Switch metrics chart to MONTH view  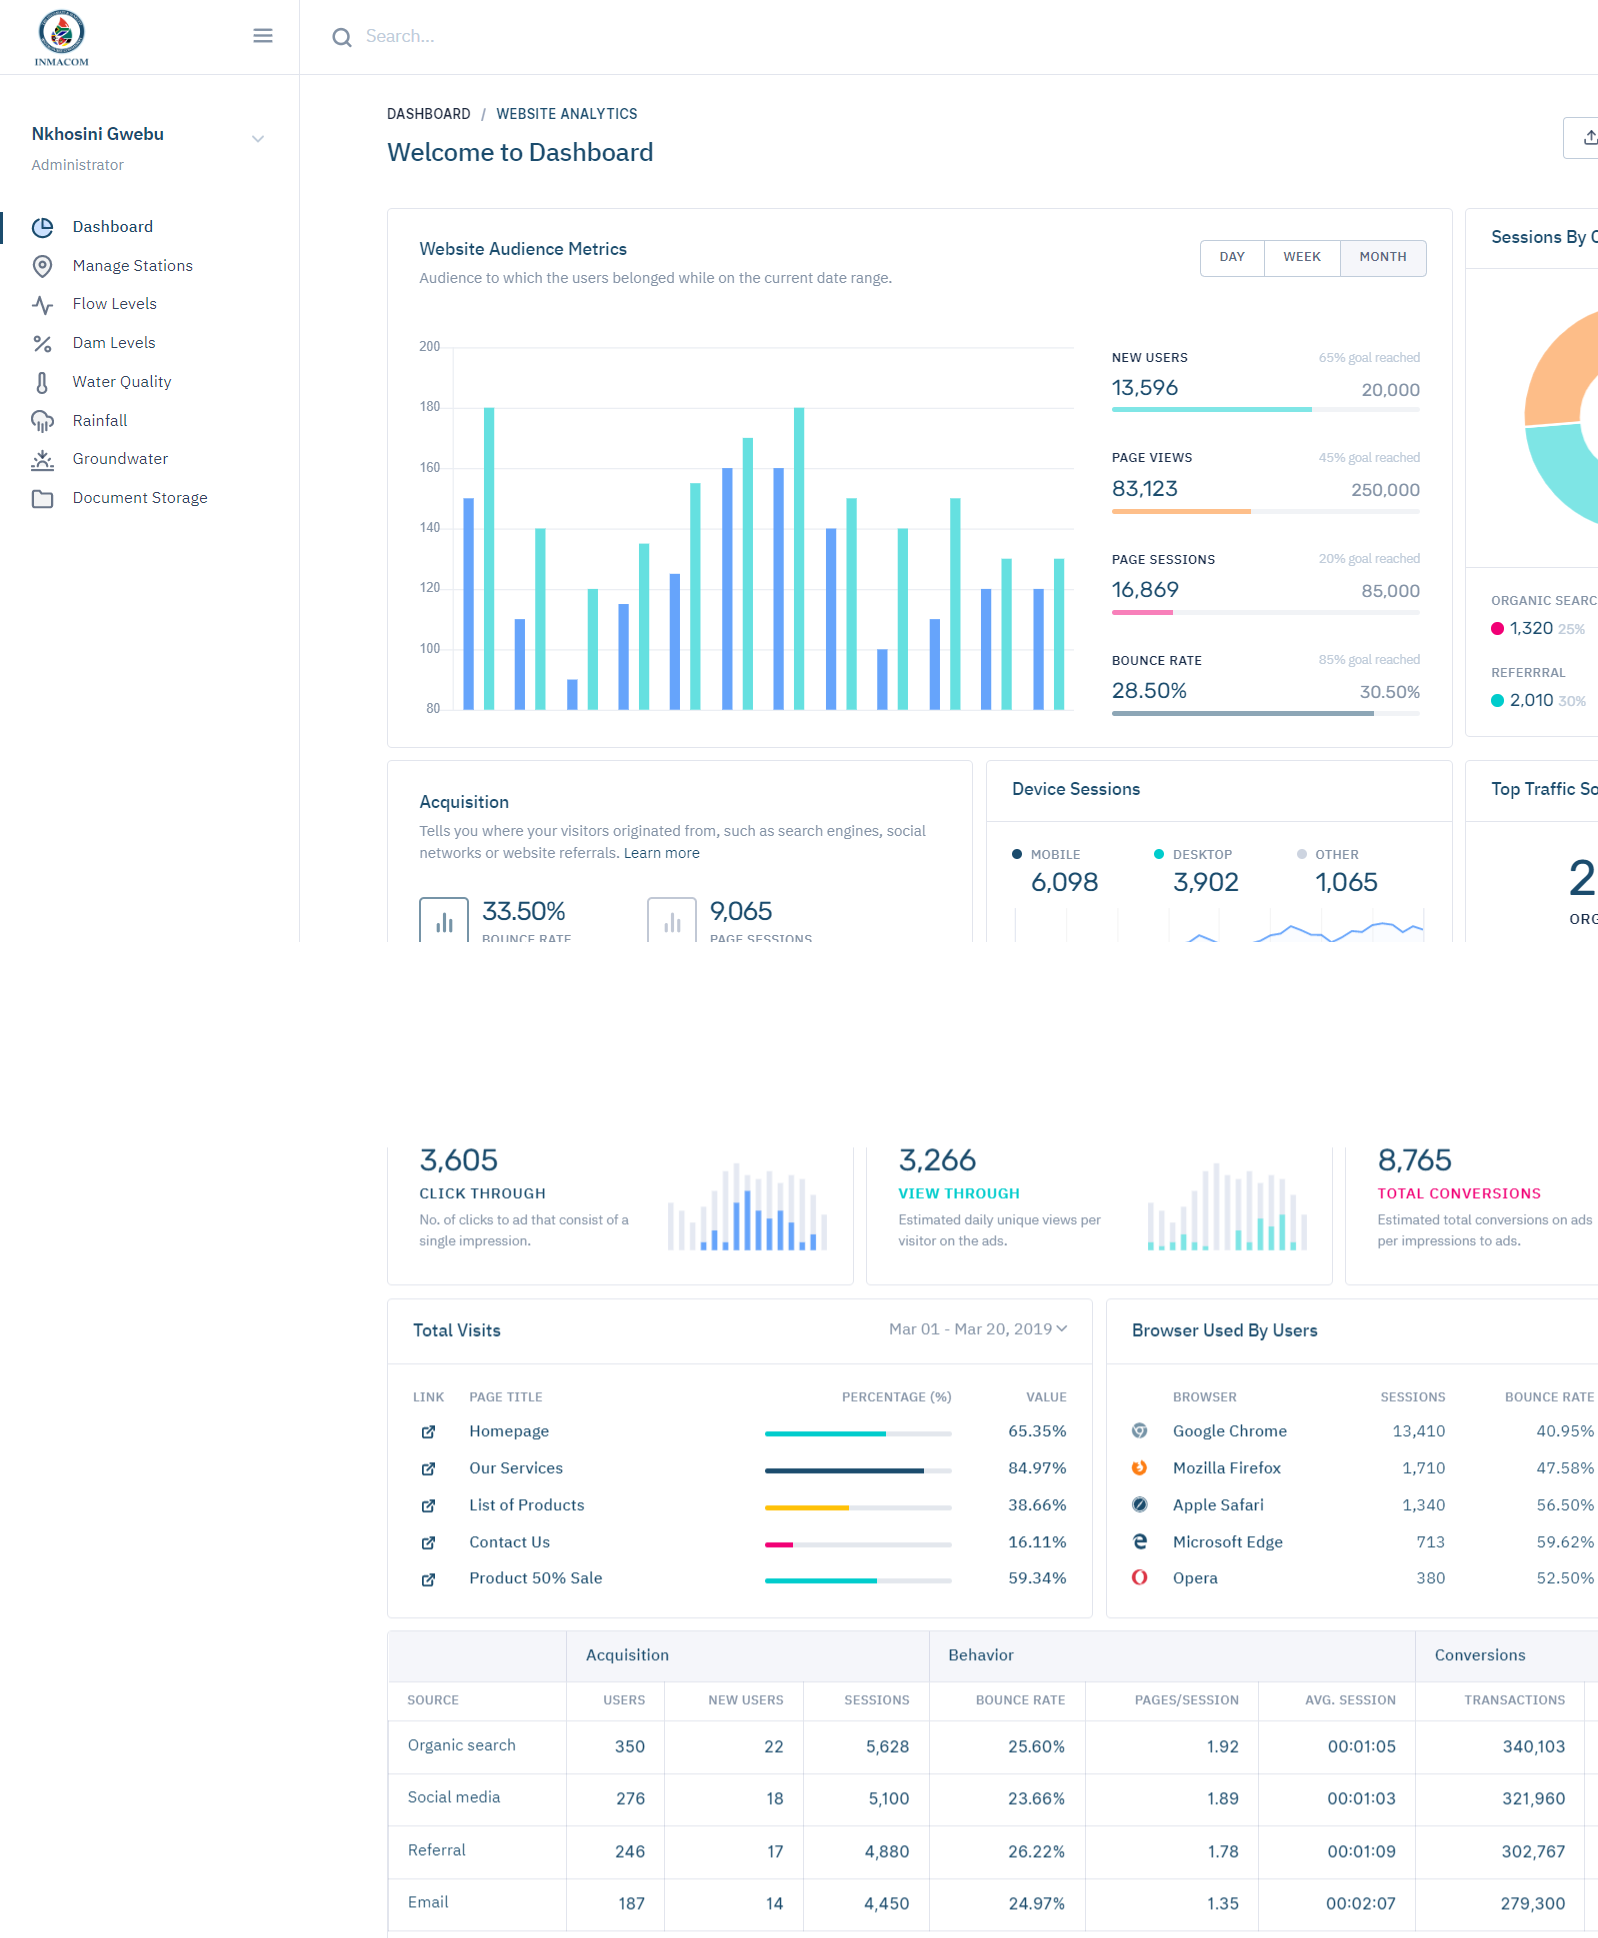coord(1383,257)
